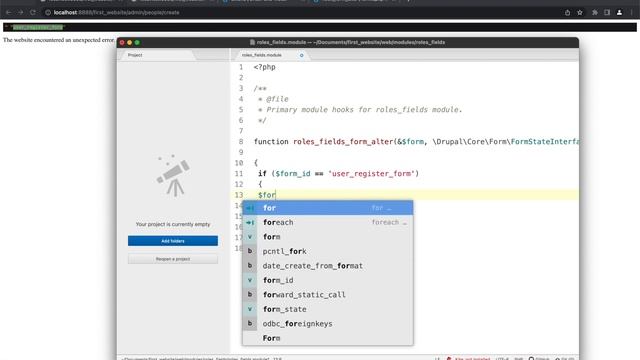640x360 pixels.
Task: Select the 'form_id' variable suggestion
Action: click(328, 280)
